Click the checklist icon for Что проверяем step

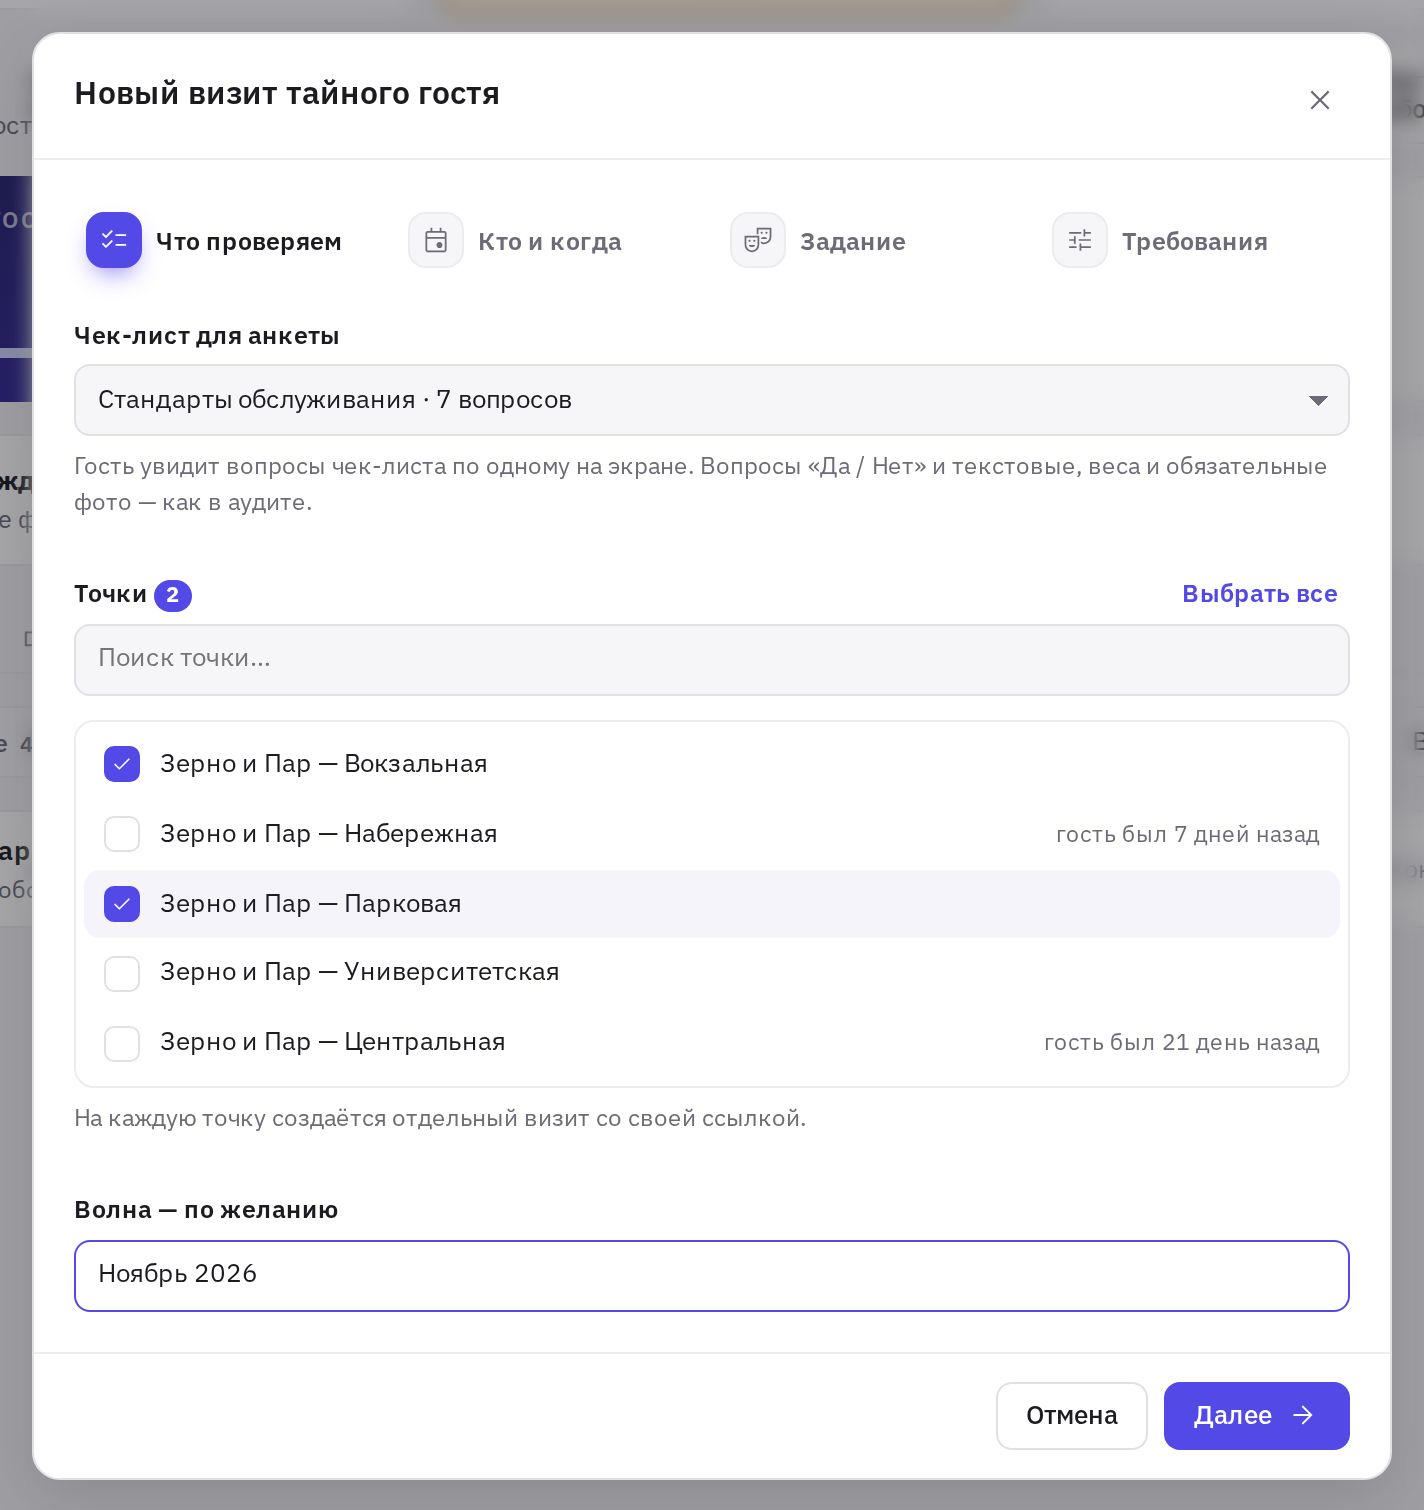[x=114, y=240]
